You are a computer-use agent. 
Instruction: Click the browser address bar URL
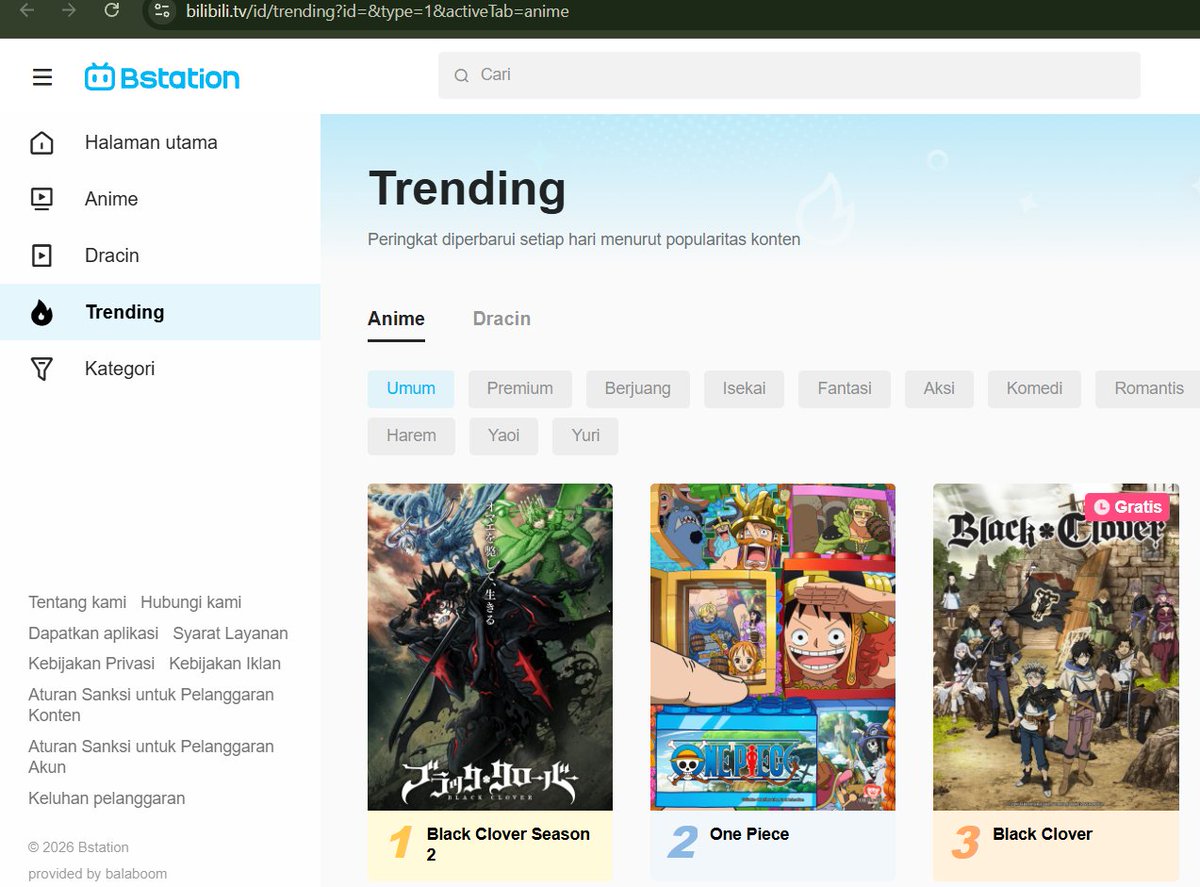tap(378, 12)
